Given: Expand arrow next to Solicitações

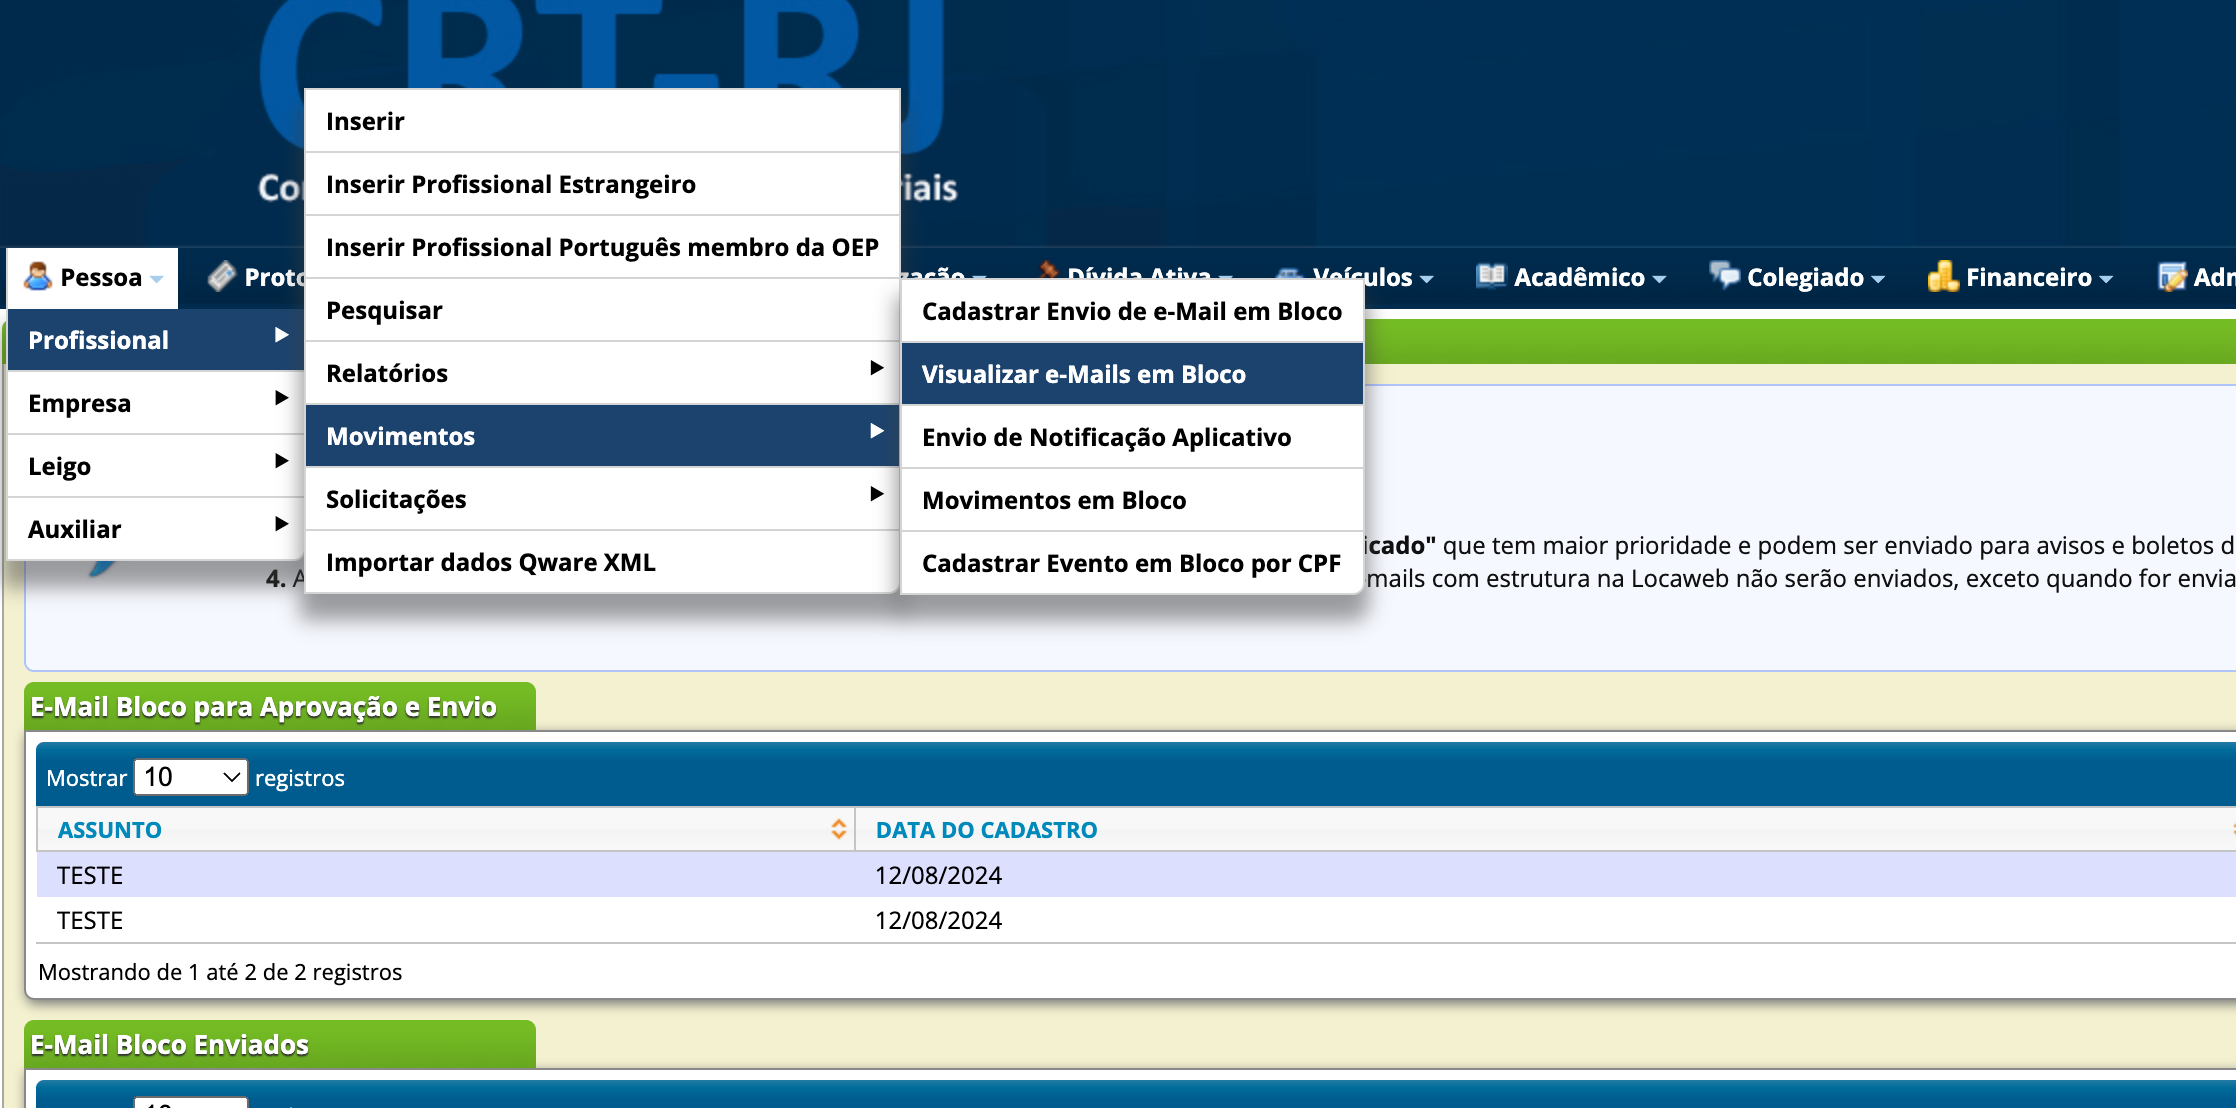Looking at the screenshot, I should 876,494.
